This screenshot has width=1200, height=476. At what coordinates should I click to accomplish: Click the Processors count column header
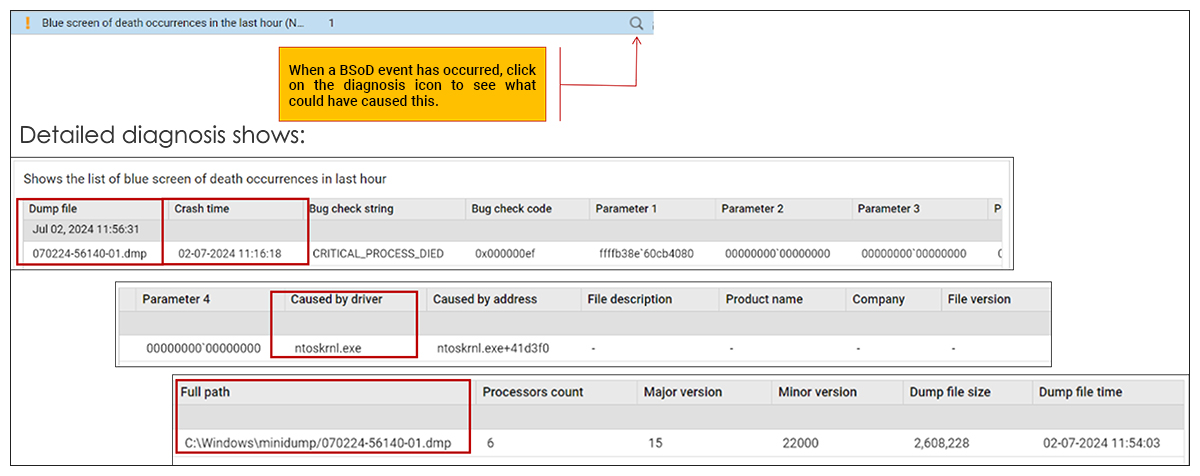click(532, 392)
